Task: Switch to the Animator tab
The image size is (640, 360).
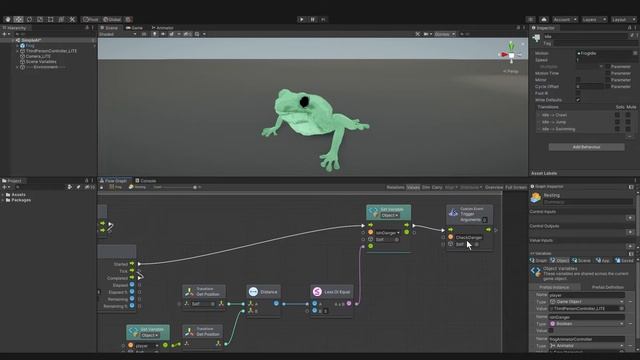Action: pos(162,28)
